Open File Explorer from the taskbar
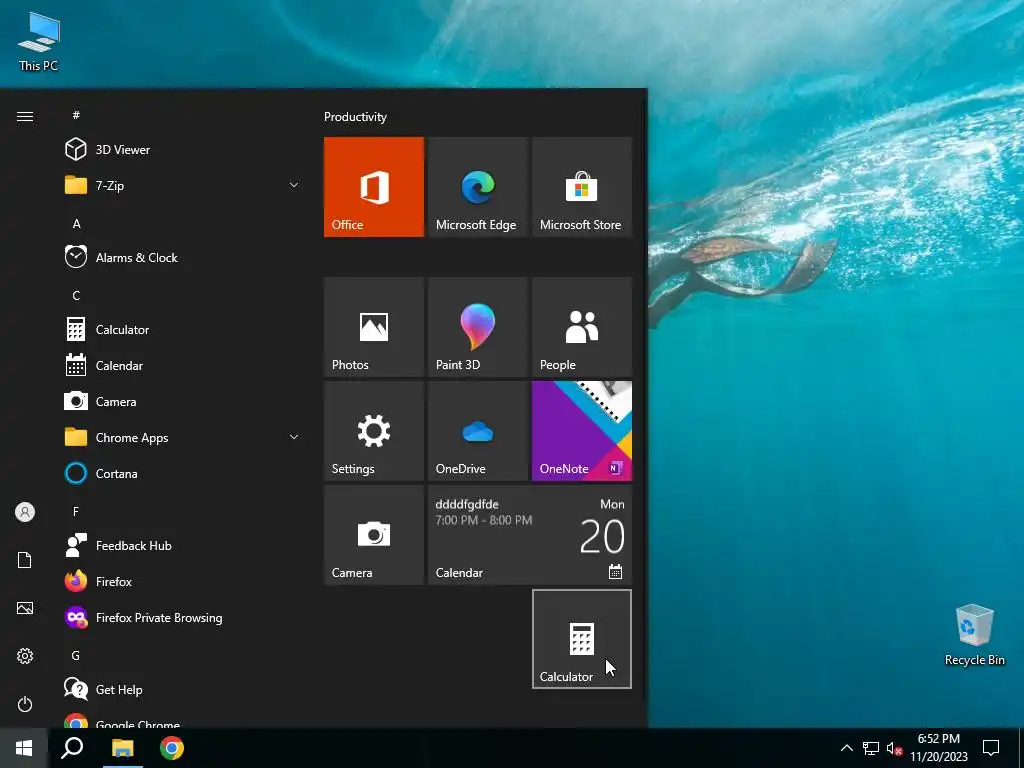1024x768 pixels. click(123, 748)
